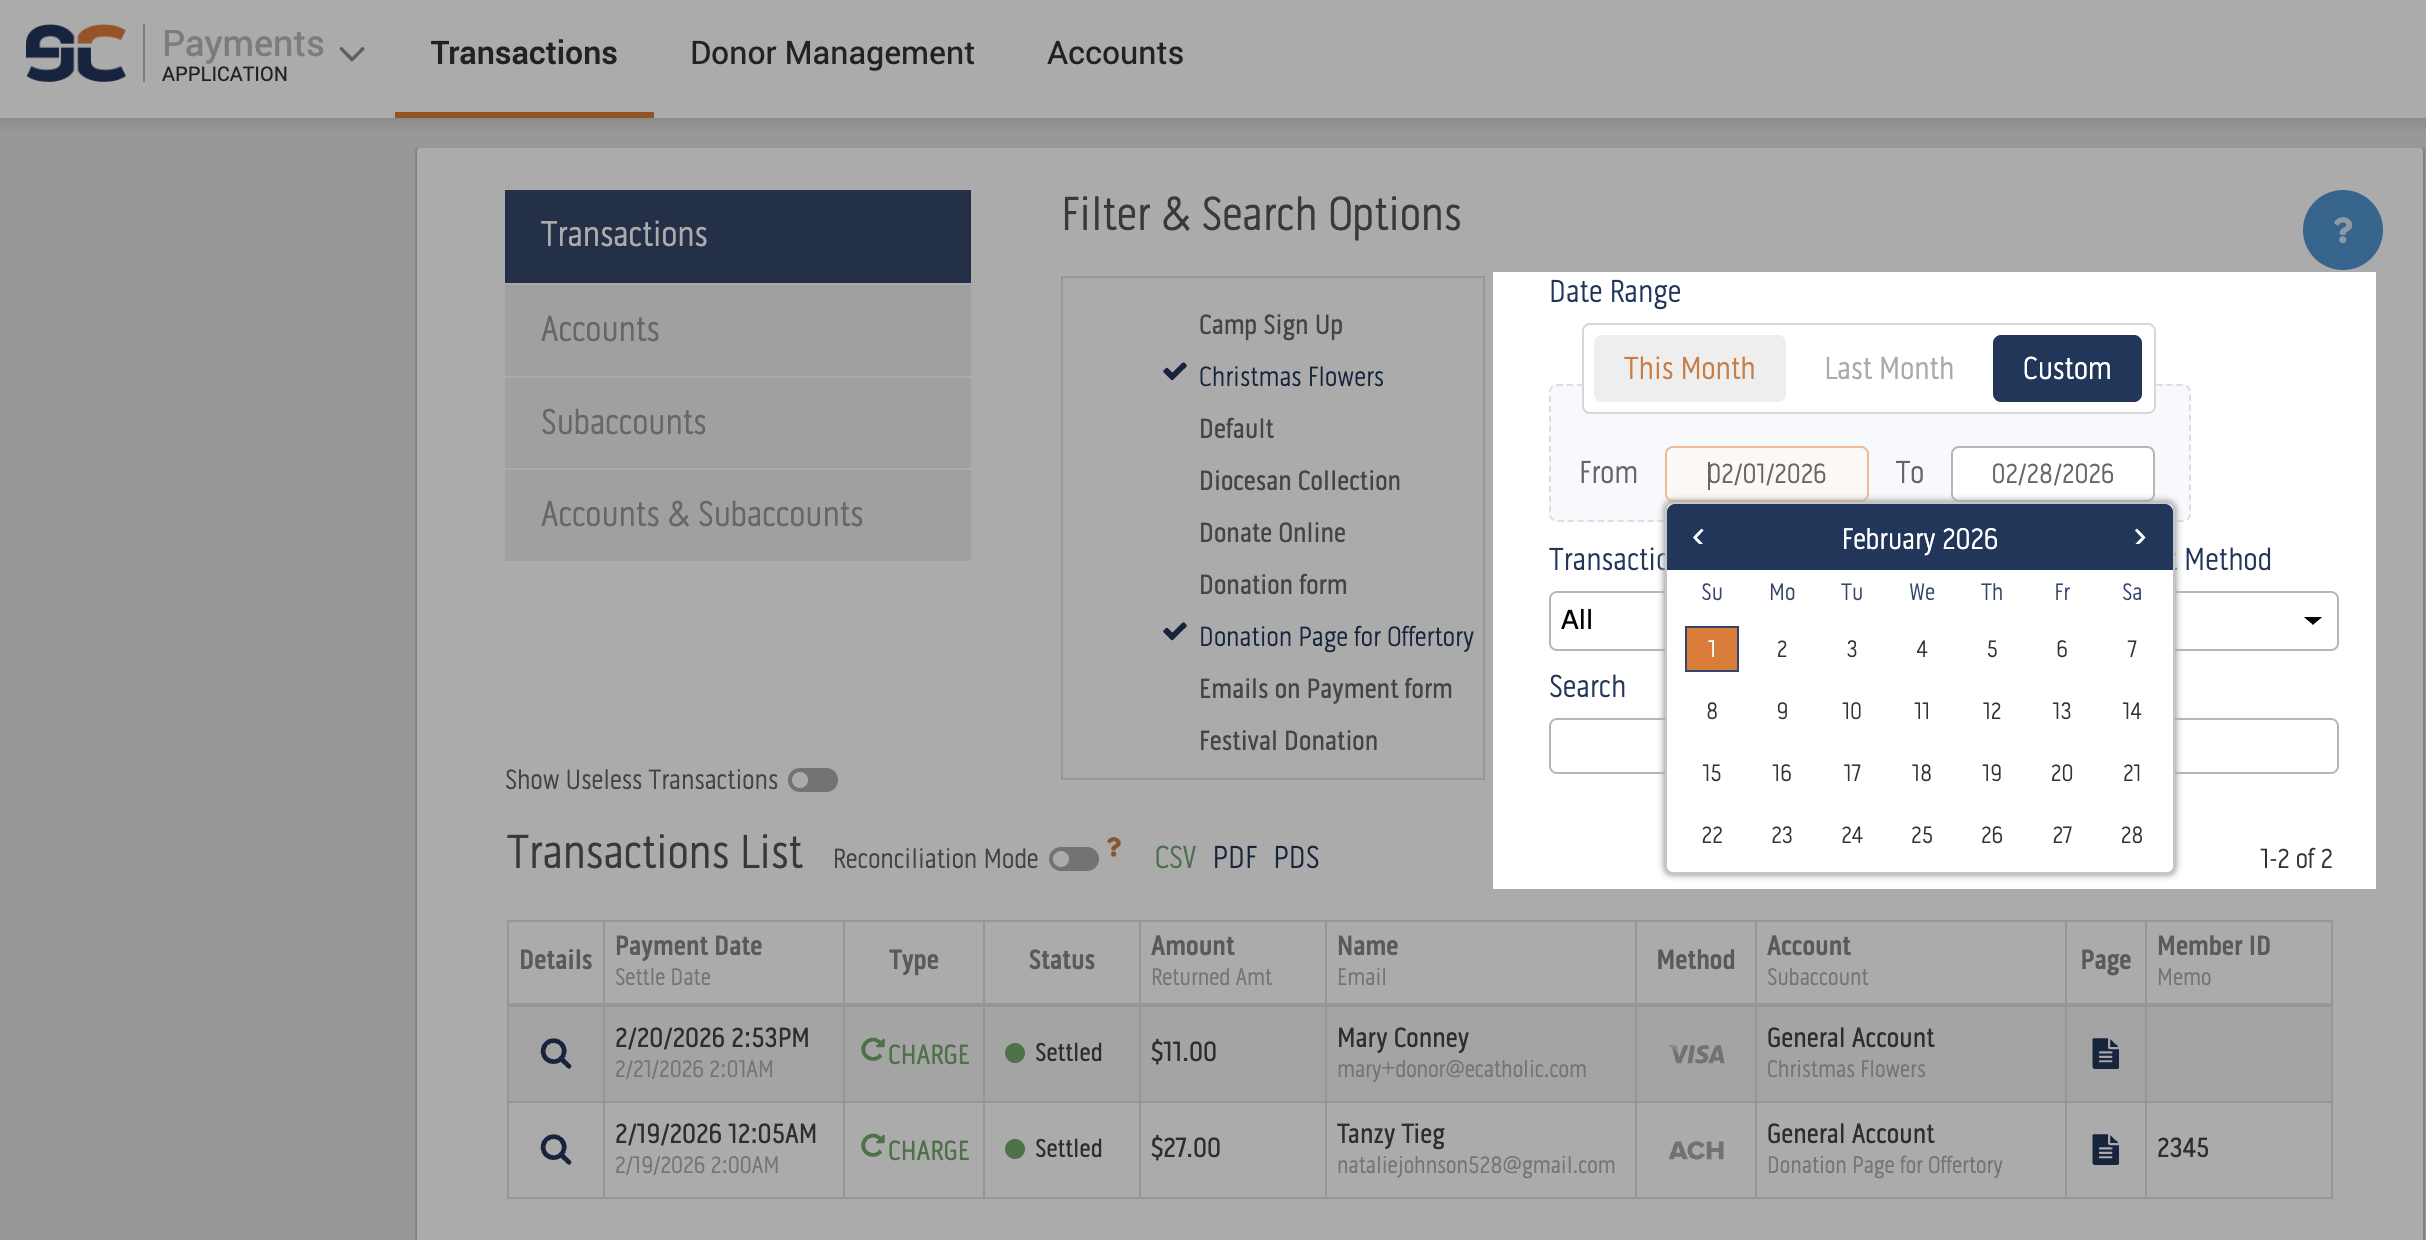
Task: Toggle Show Useless Transactions switch
Action: pos(812,780)
